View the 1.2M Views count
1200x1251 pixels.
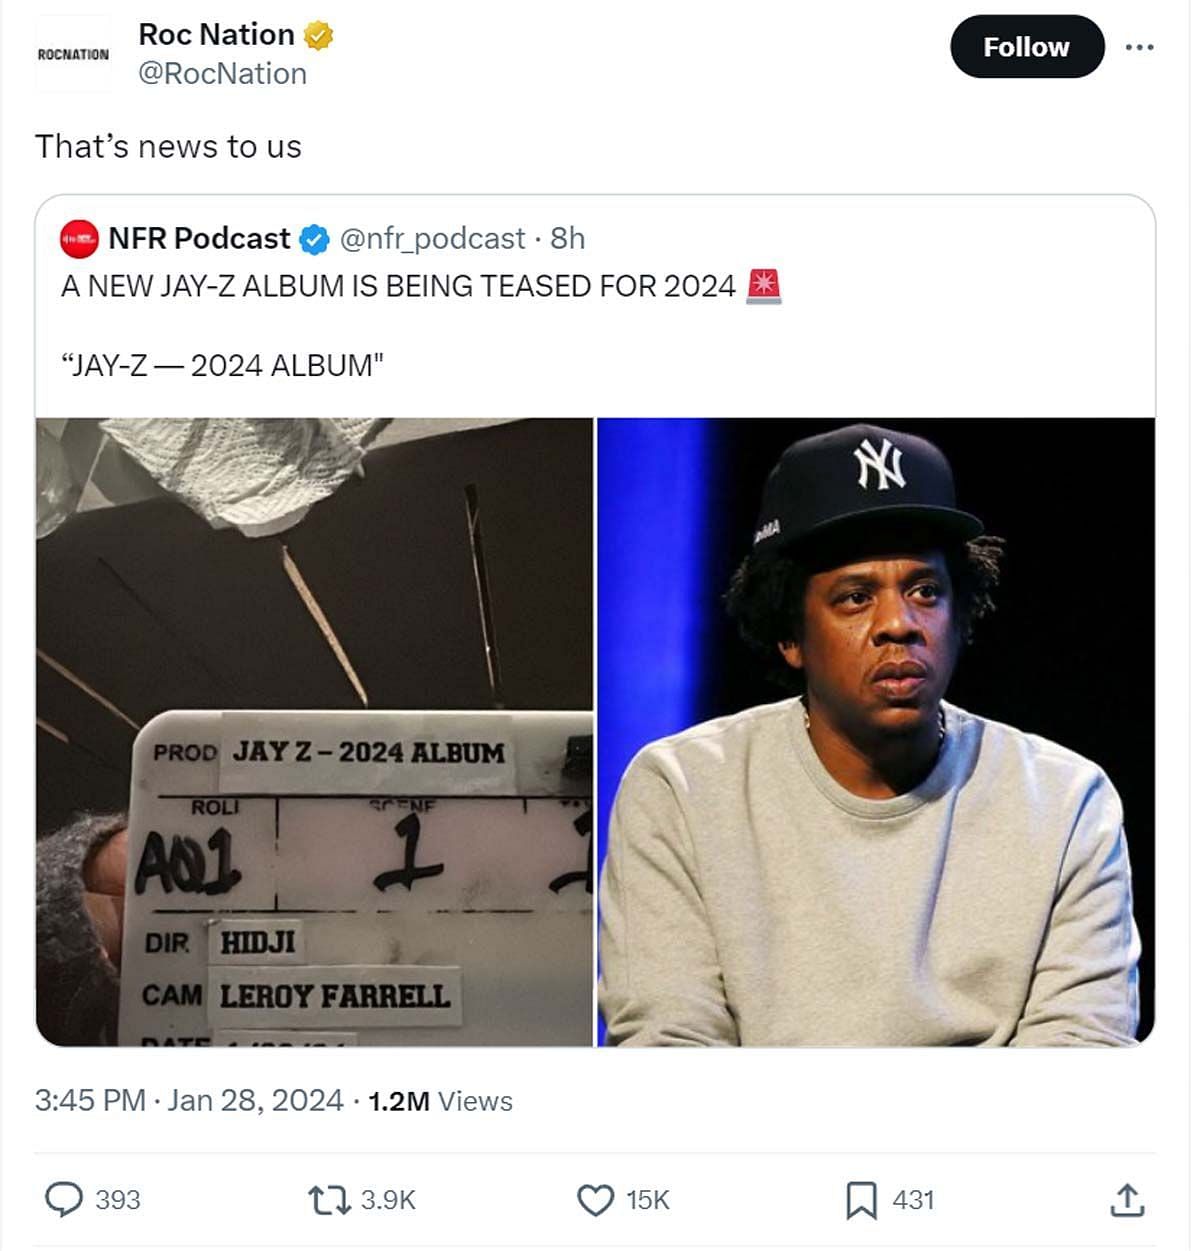click(x=440, y=1101)
